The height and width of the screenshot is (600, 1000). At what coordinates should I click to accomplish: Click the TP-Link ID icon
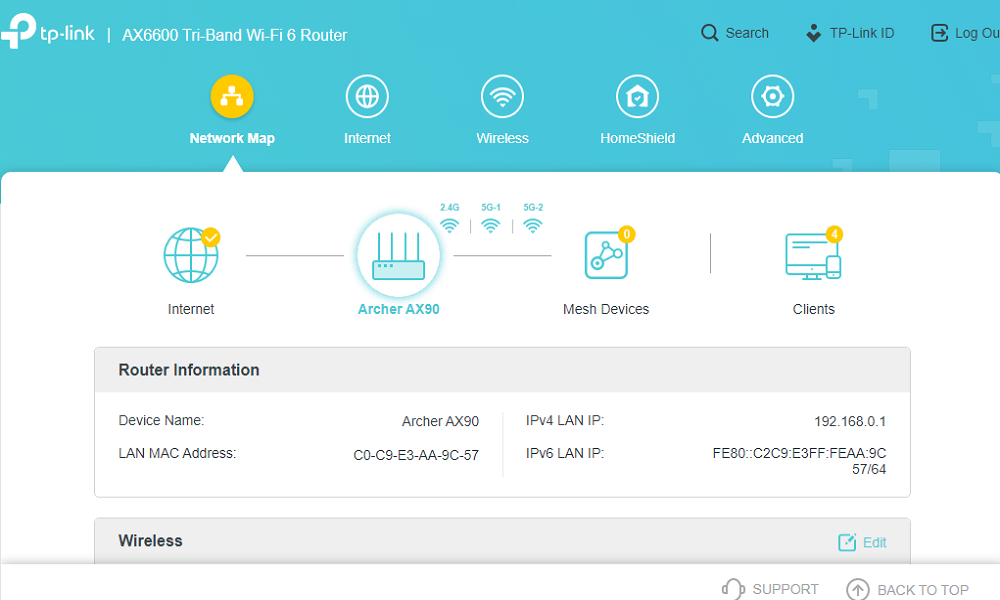coord(813,33)
